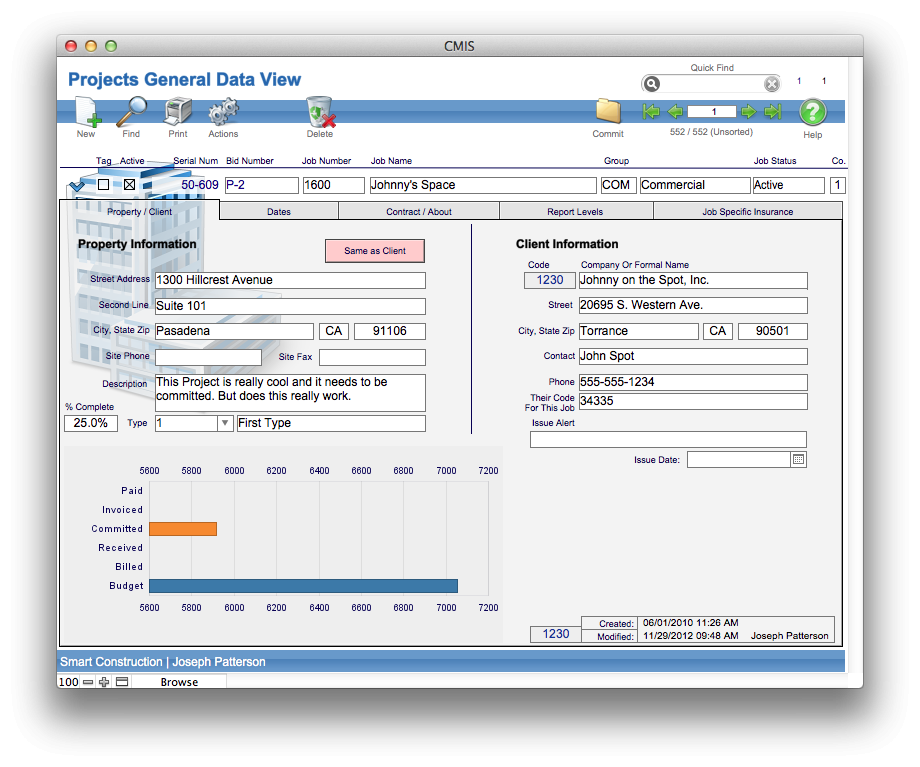Click the blue checkmark beside the record
Image resolution: width=920 pixels, height=767 pixels.
(78, 186)
